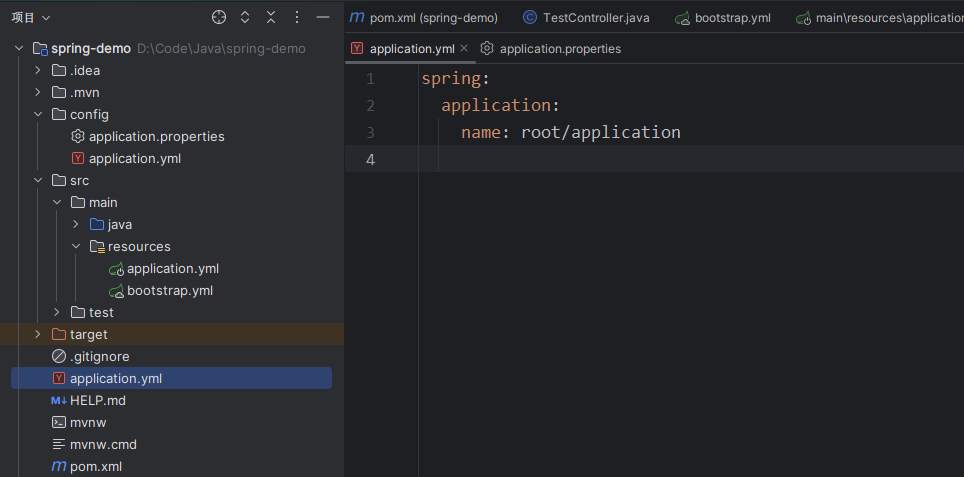Switch to the pom.xml (spring-demo) tab
The image size is (964, 477).
pos(424,17)
